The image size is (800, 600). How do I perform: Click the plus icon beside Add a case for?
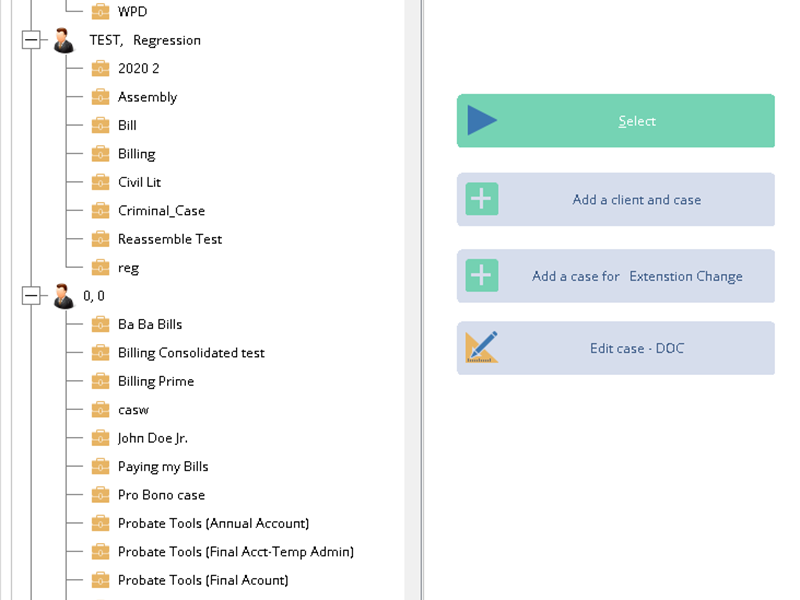[x=482, y=275]
